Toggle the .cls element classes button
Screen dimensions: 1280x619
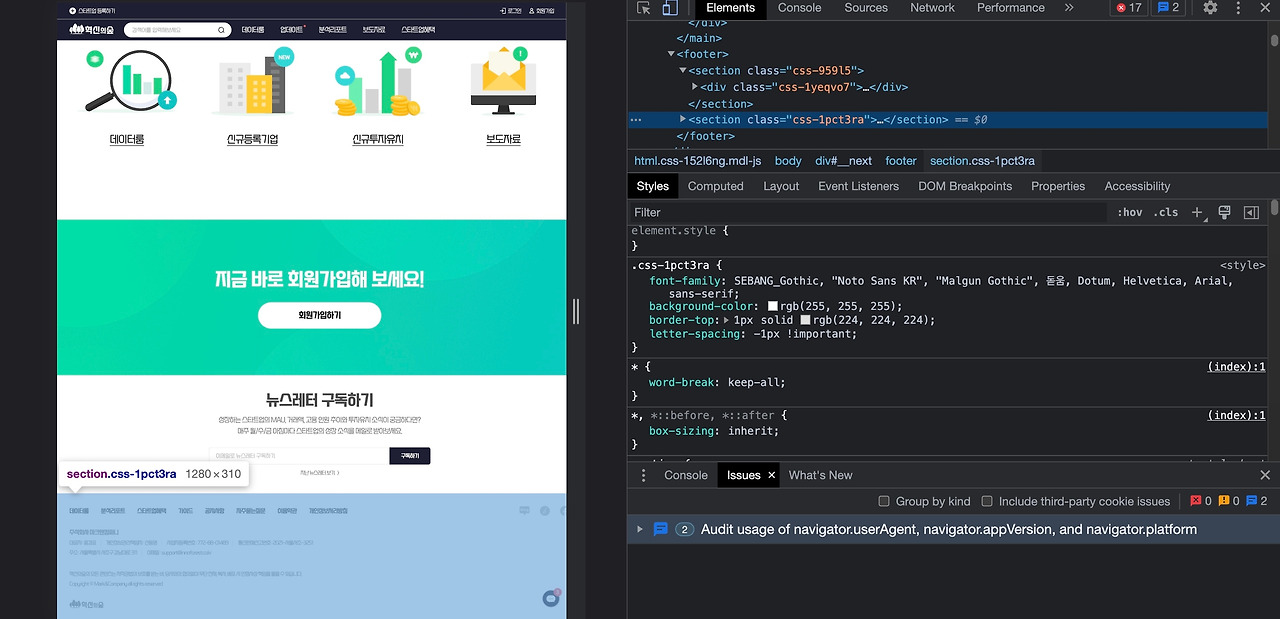click(1165, 212)
